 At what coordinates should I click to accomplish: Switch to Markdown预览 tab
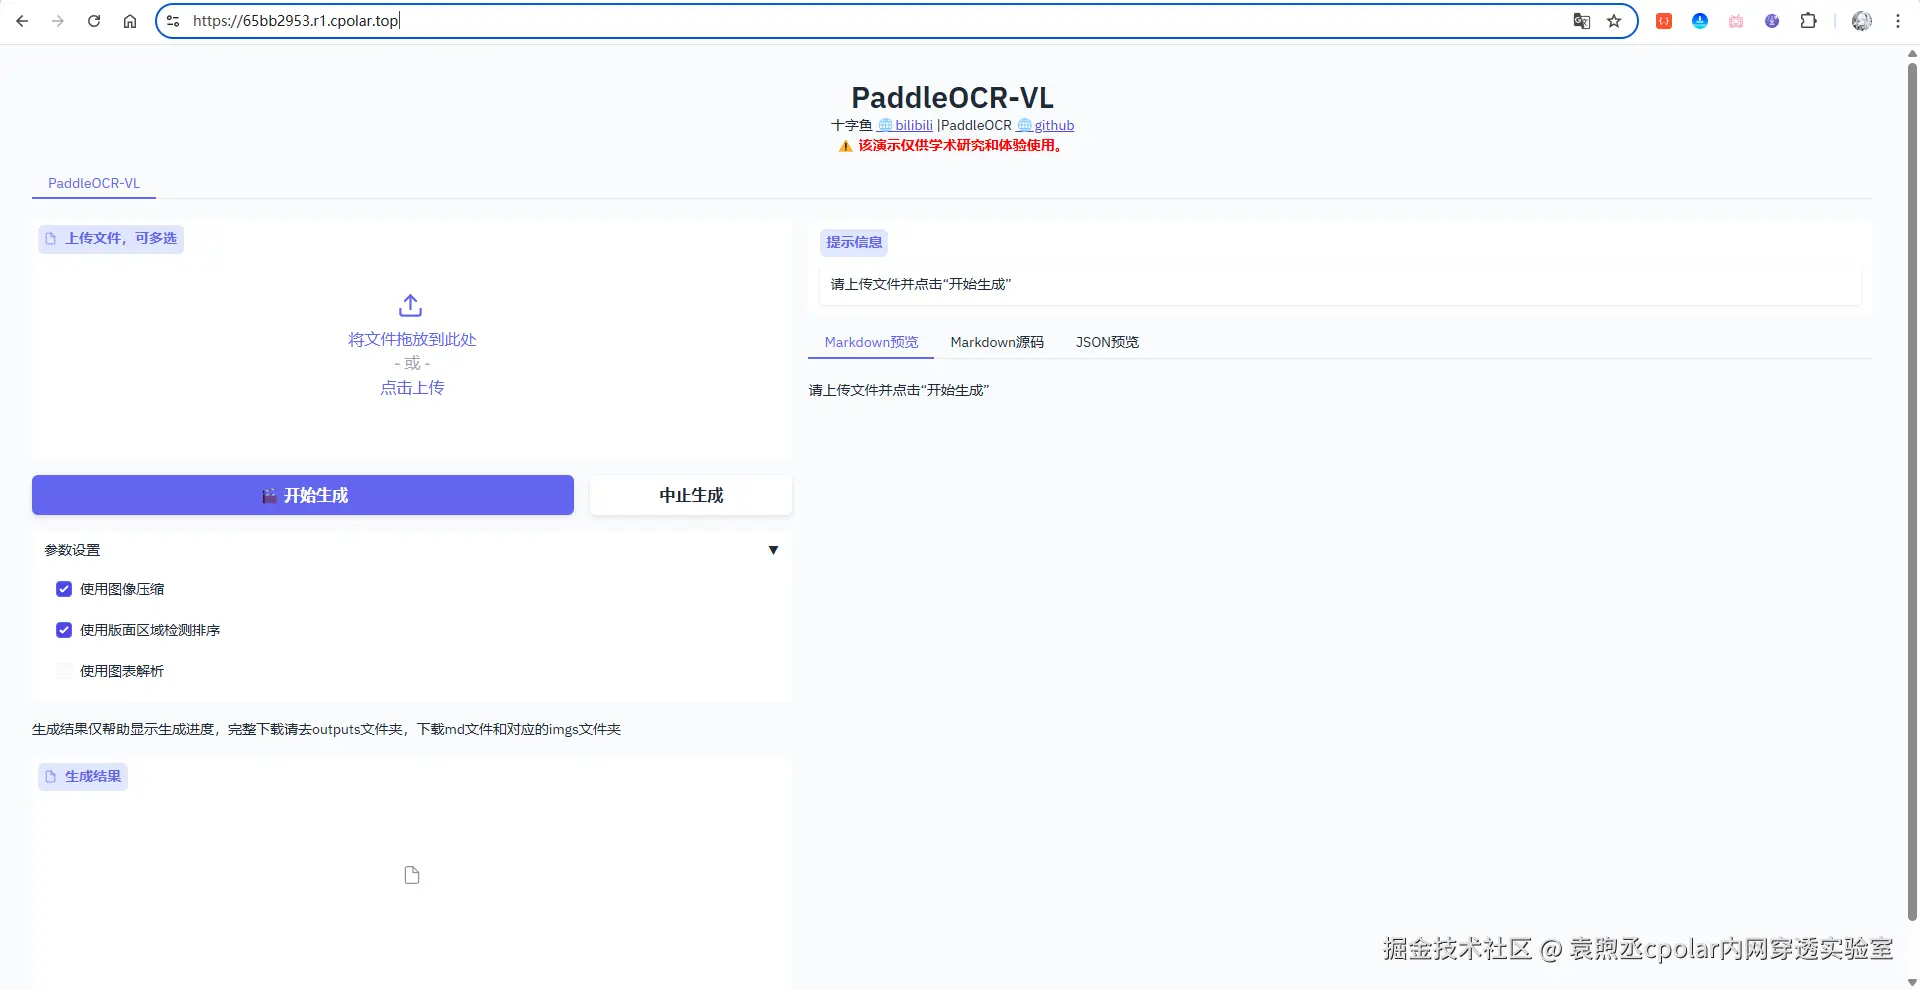(x=871, y=342)
